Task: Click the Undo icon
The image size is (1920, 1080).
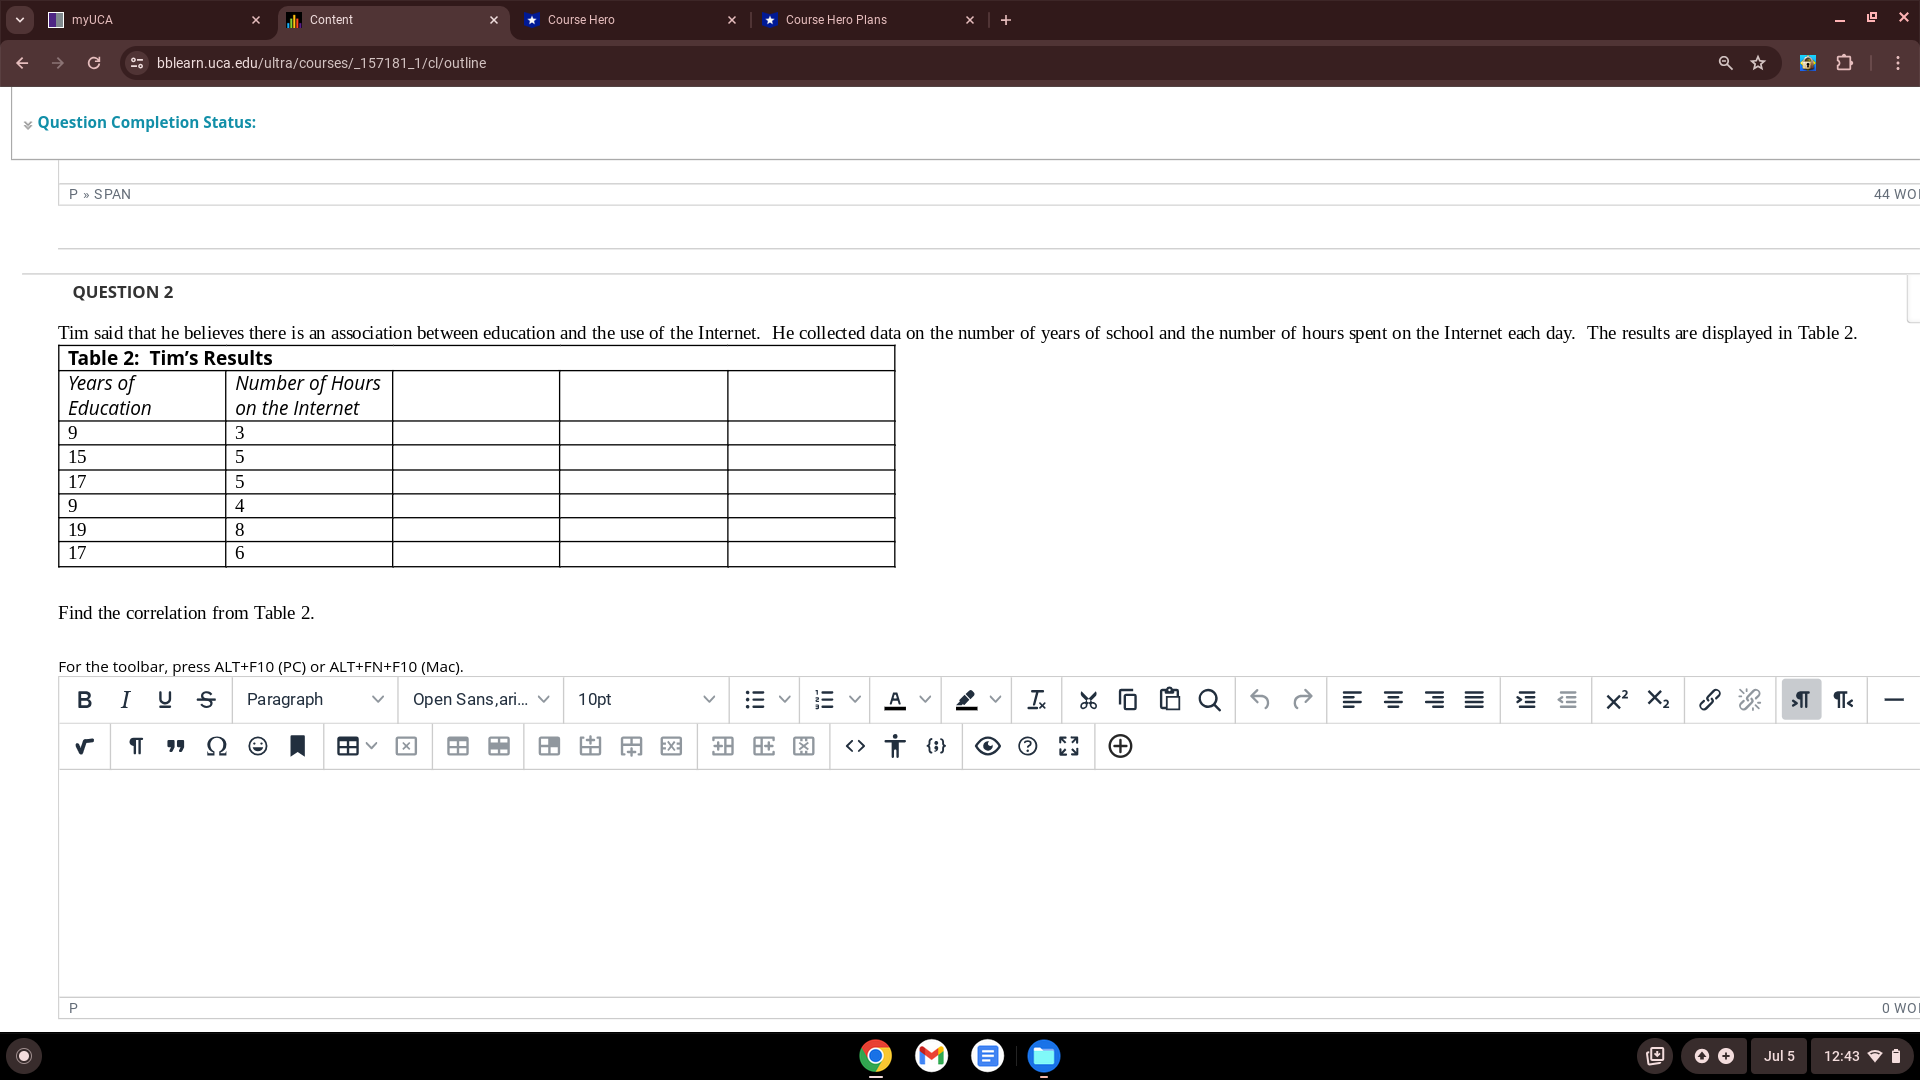Action: [x=1258, y=699]
